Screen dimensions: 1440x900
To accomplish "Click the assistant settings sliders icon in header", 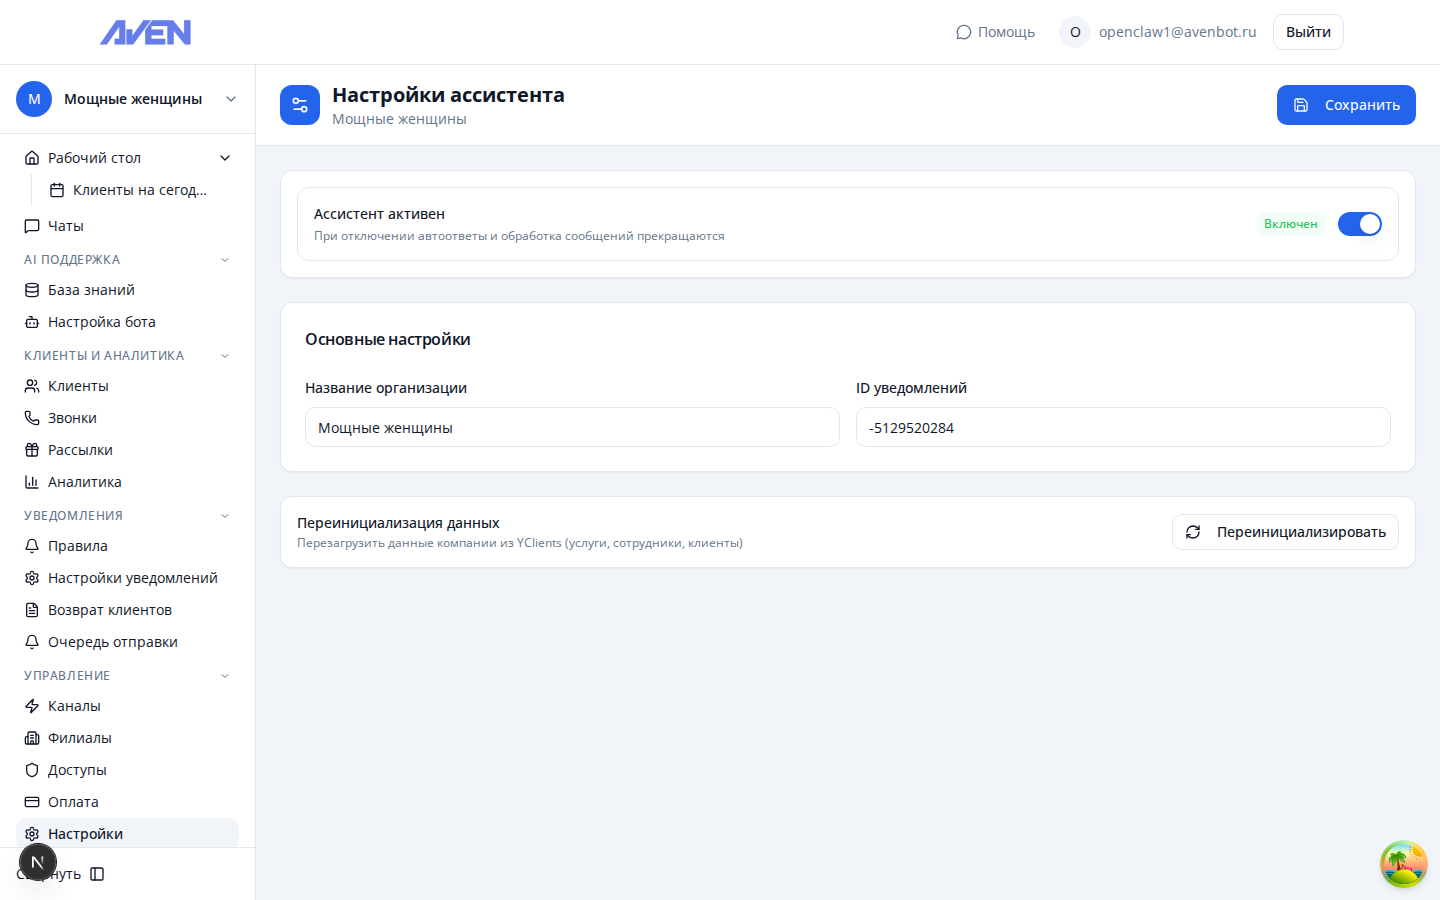I will pos(300,104).
